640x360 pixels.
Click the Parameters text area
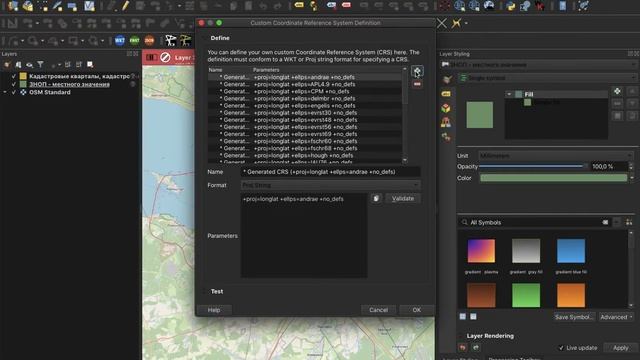pyautogui.click(x=304, y=236)
